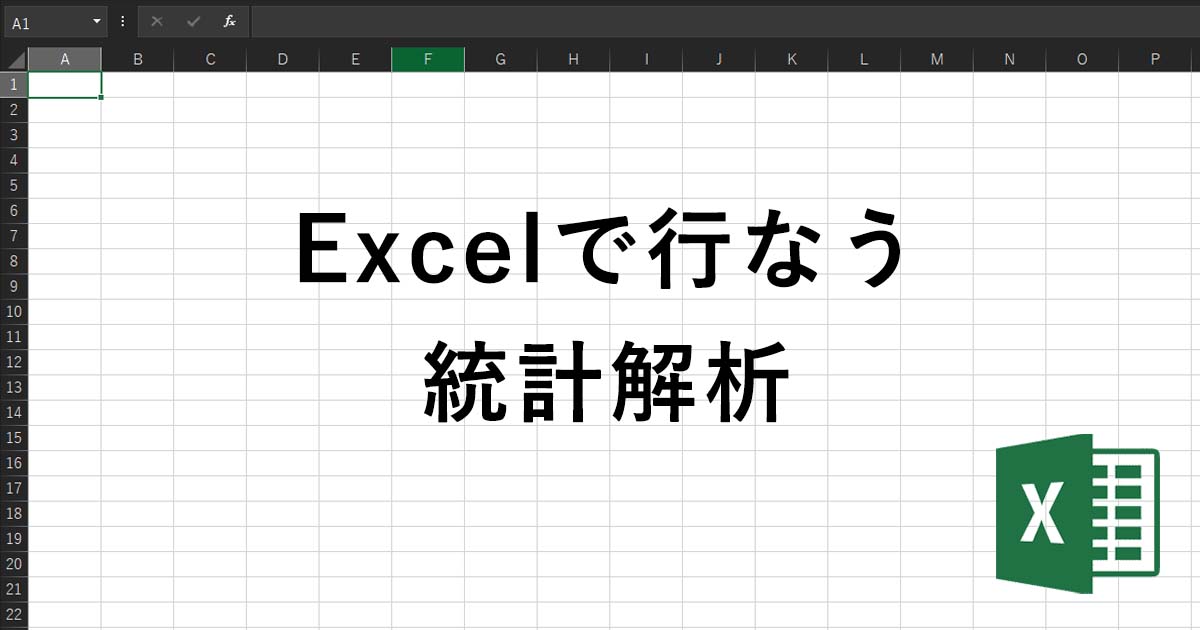Select column B header
1200x630 pixels.
[x=138, y=59]
